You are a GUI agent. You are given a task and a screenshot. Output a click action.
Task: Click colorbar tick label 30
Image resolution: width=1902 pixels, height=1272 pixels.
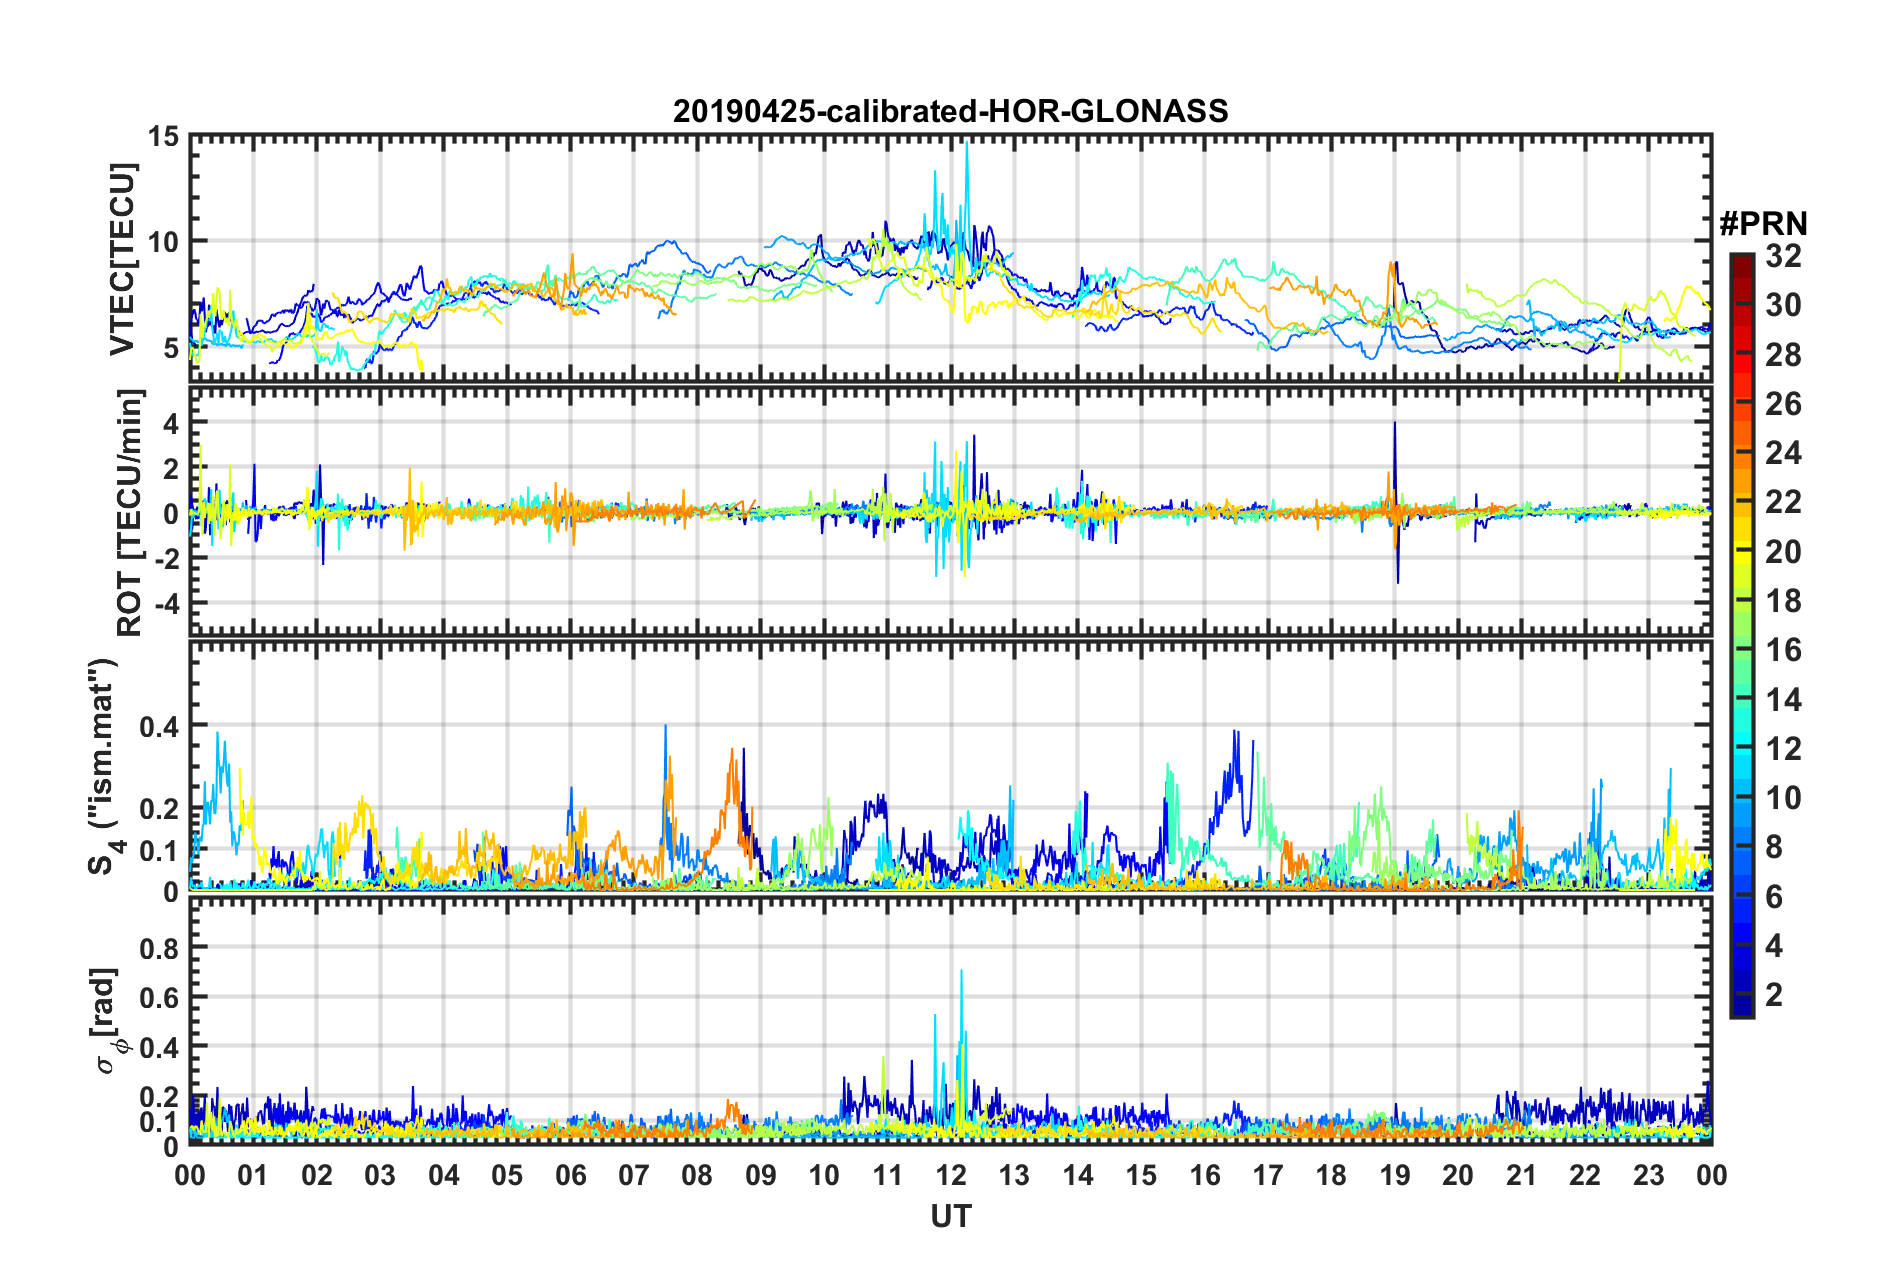pyautogui.click(x=1783, y=305)
